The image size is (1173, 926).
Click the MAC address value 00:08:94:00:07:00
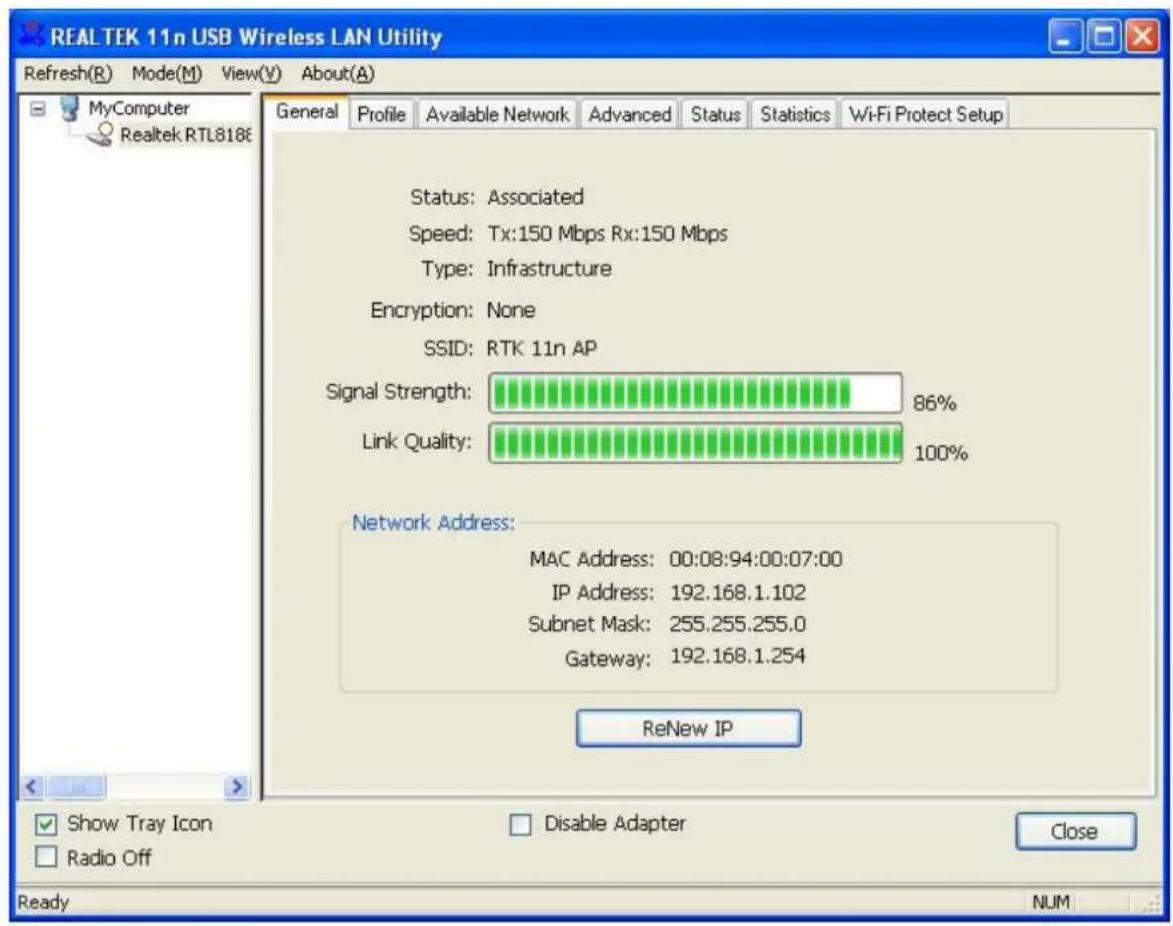[756, 559]
